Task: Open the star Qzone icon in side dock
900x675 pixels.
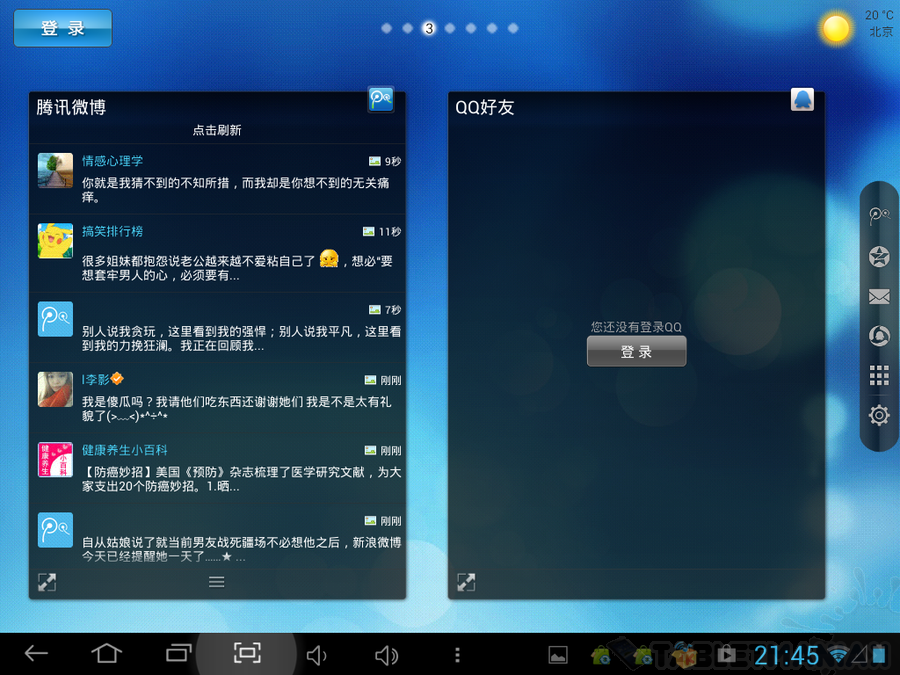Action: tap(879, 257)
